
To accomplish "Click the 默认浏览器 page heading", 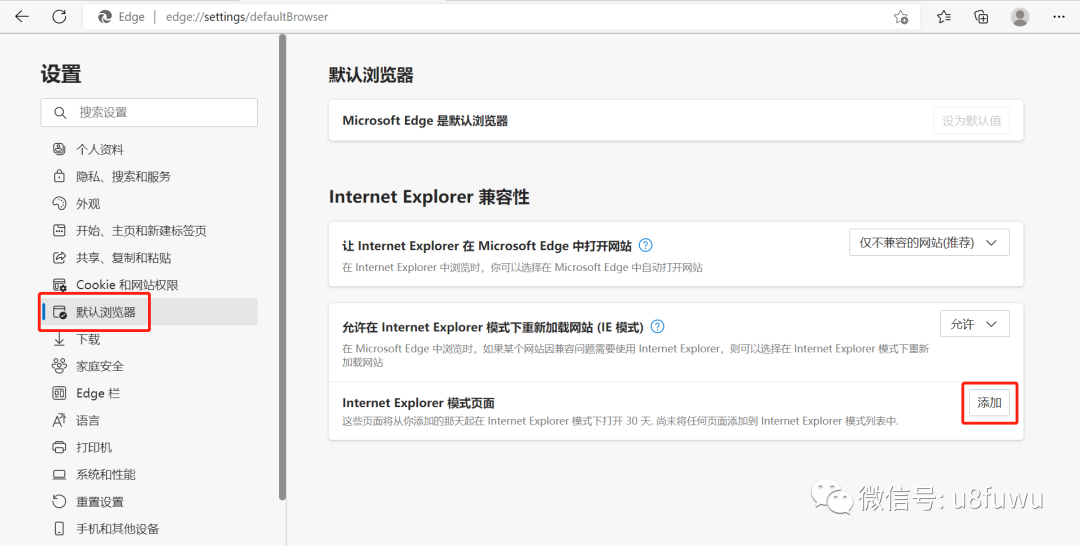I will pos(371,74).
